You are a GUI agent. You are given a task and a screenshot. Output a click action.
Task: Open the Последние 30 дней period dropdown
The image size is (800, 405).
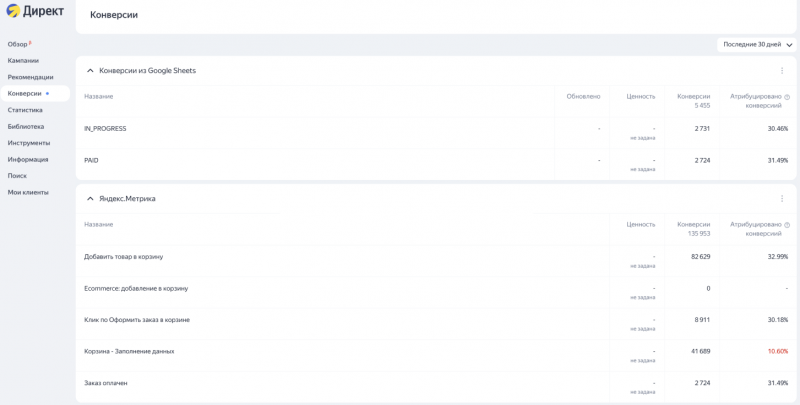point(757,45)
